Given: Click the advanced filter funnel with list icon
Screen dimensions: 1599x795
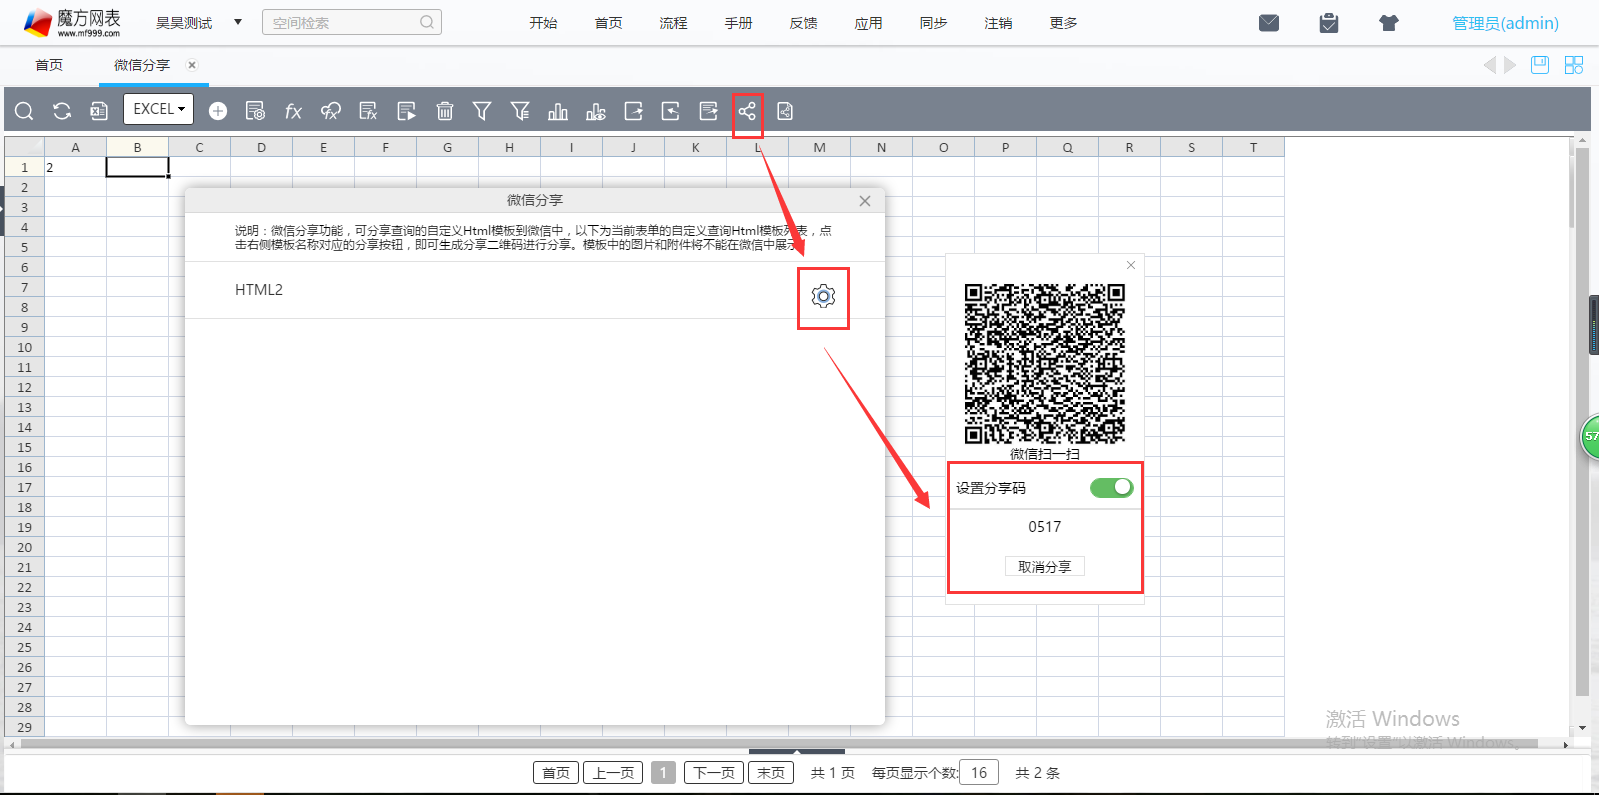Looking at the screenshot, I should (x=520, y=111).
